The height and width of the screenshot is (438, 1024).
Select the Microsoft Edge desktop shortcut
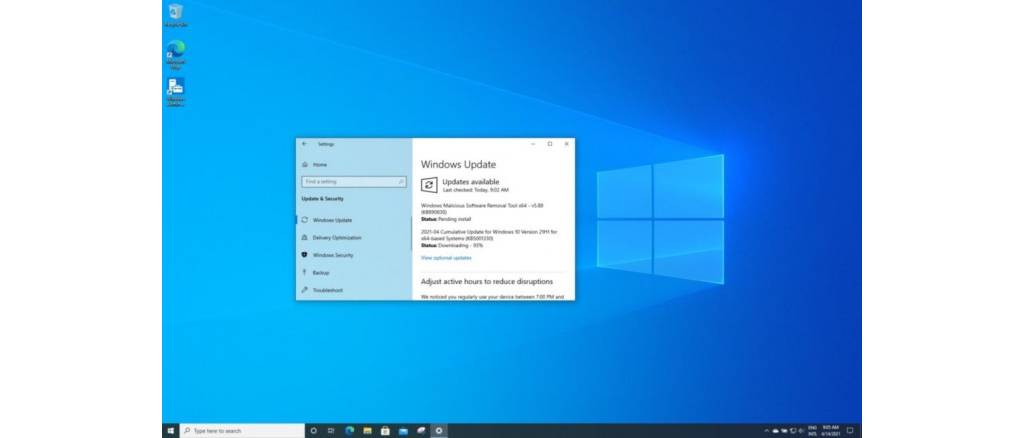click(176, 54)
